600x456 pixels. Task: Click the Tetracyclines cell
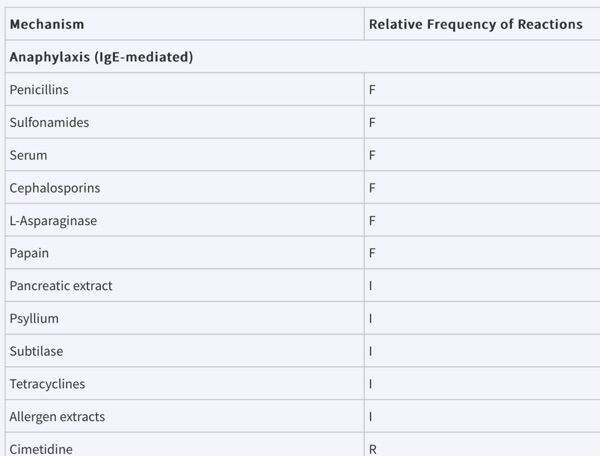(47, 384)
